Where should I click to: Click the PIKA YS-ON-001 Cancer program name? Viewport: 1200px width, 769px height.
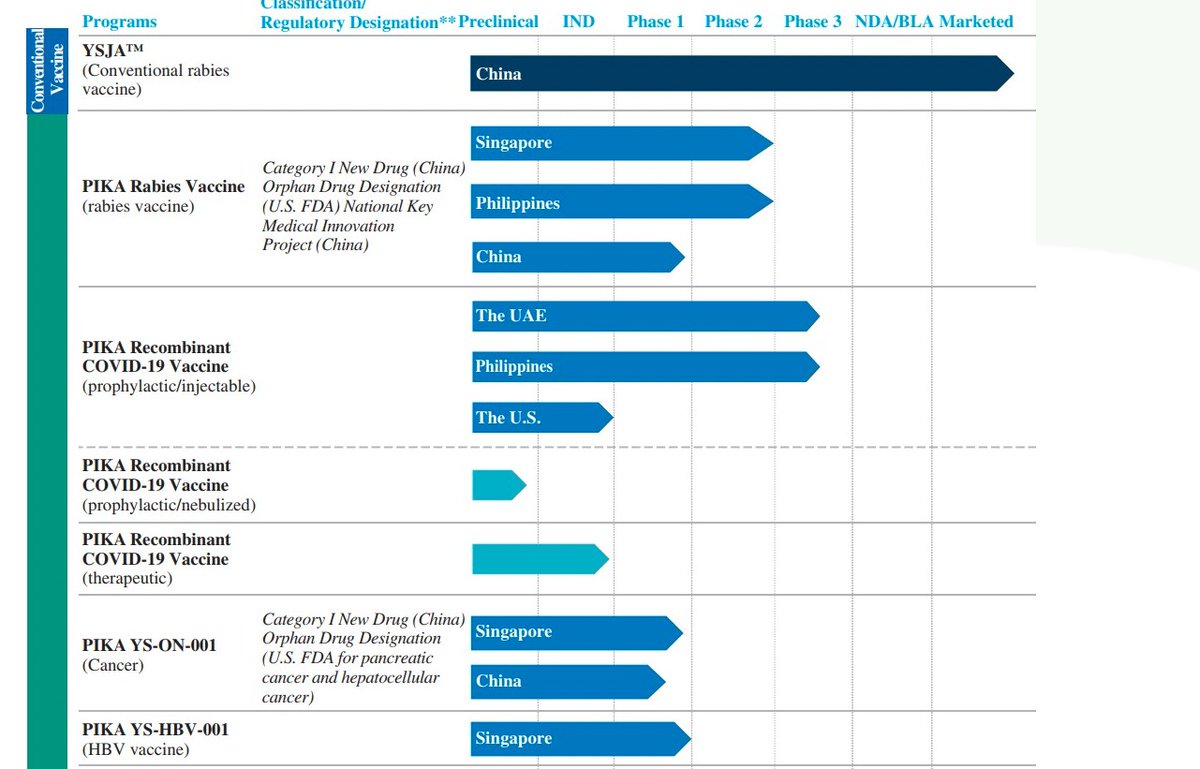tap(149, 654)
